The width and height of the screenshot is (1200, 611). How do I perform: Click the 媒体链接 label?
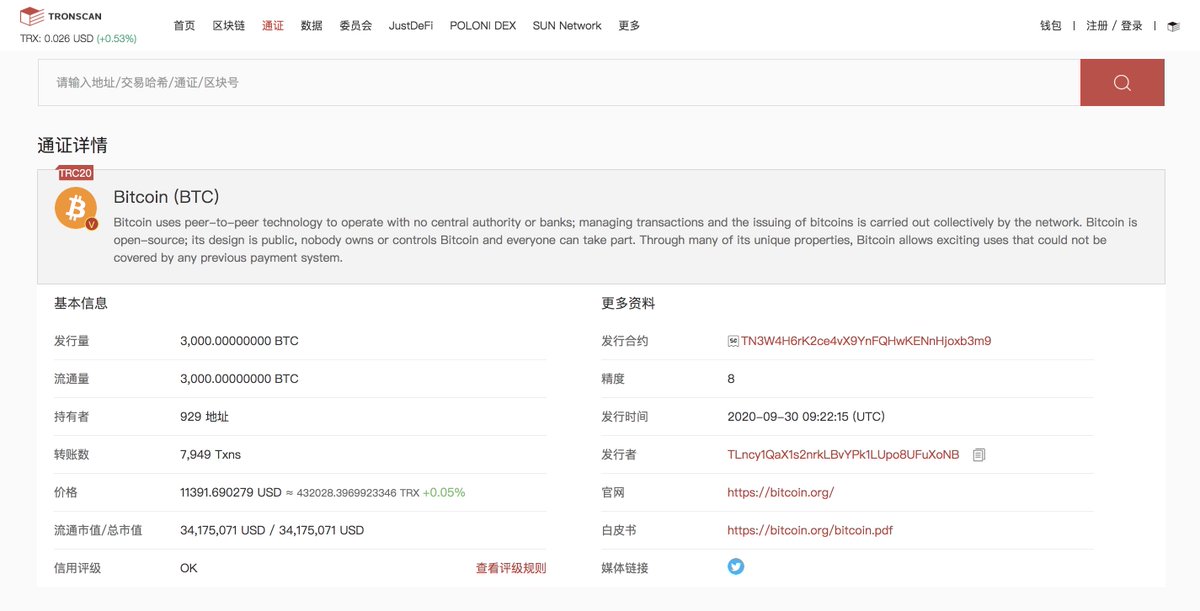click(x=625, y=569)
